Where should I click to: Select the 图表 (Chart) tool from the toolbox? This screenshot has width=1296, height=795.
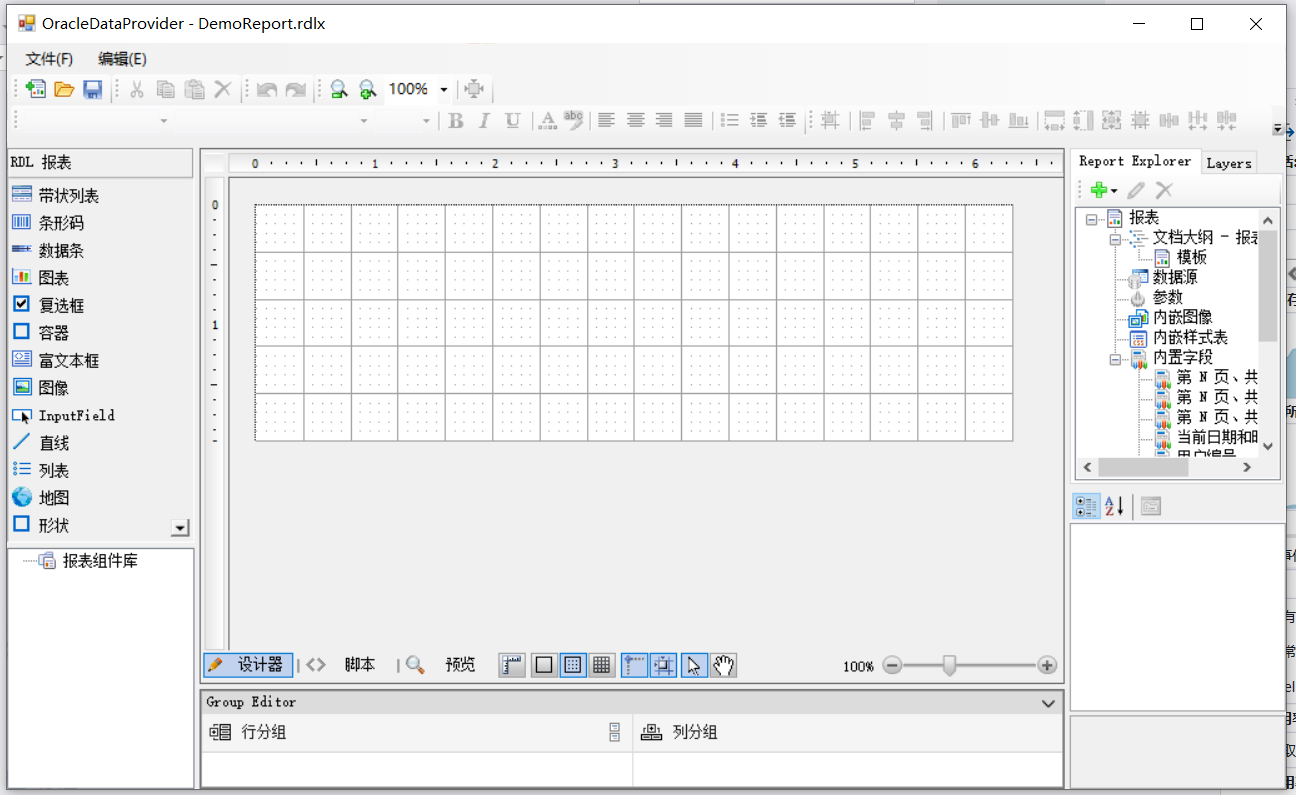[x=55, y=277]
